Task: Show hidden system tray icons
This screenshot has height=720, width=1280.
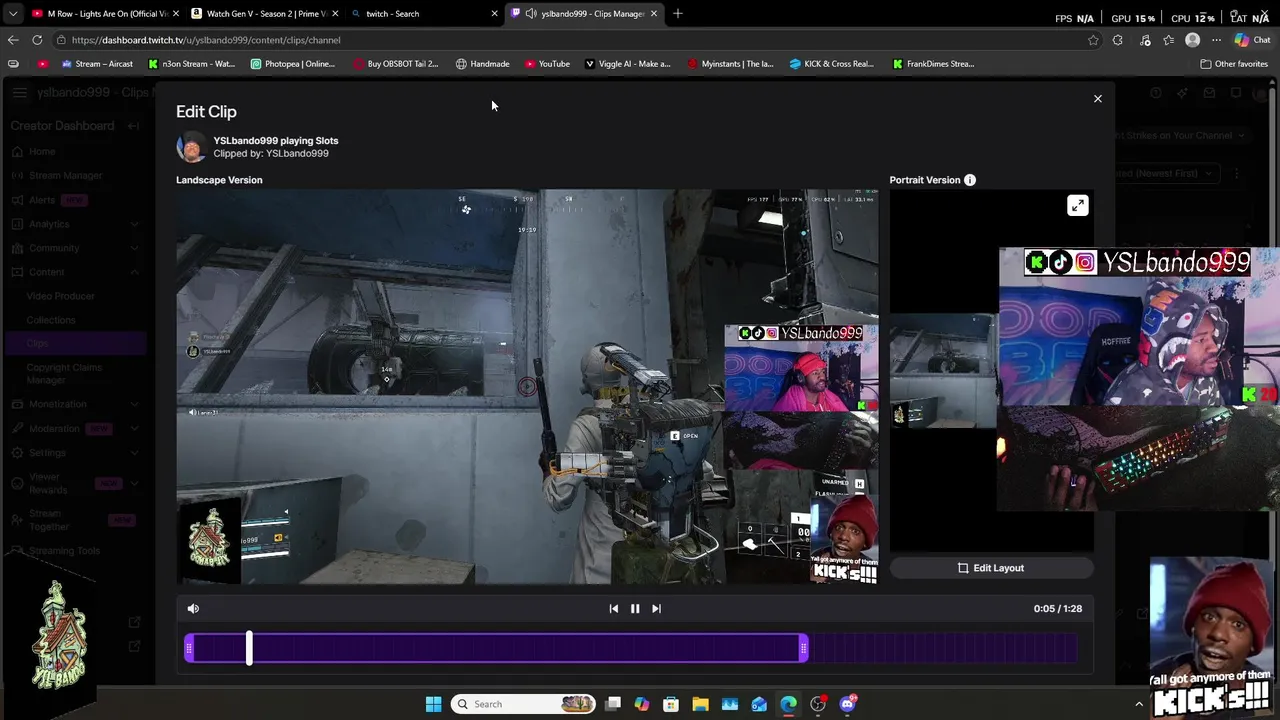Action: [x=1138, y=704]
